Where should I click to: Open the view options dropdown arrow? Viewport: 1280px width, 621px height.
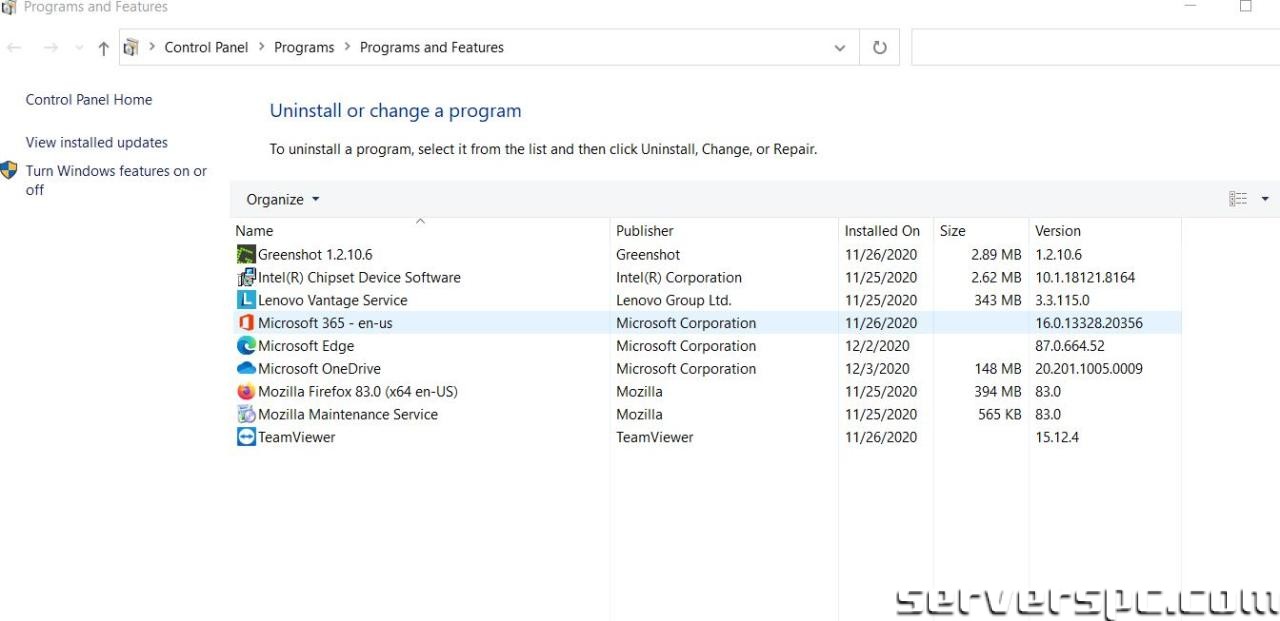[x=1264, y=199]
